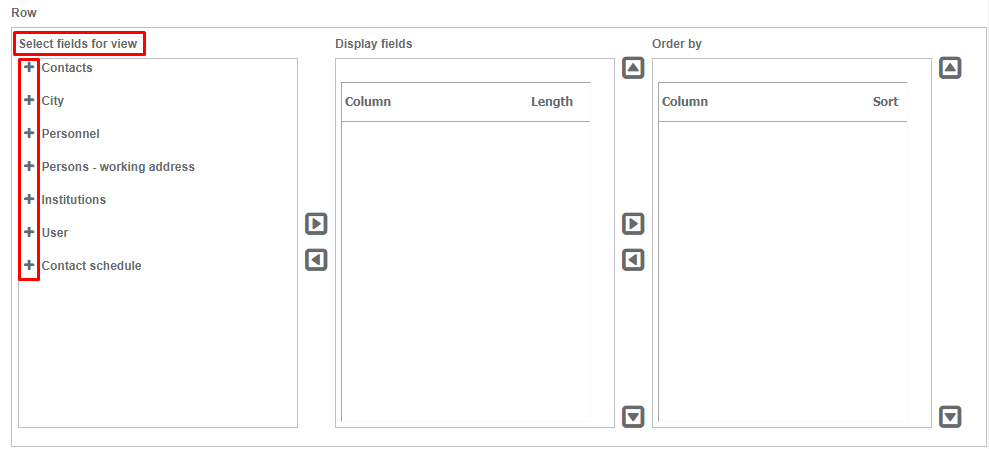Expand the Personnel field group
This screenshot has width=989, height=449.
point(29,133)
